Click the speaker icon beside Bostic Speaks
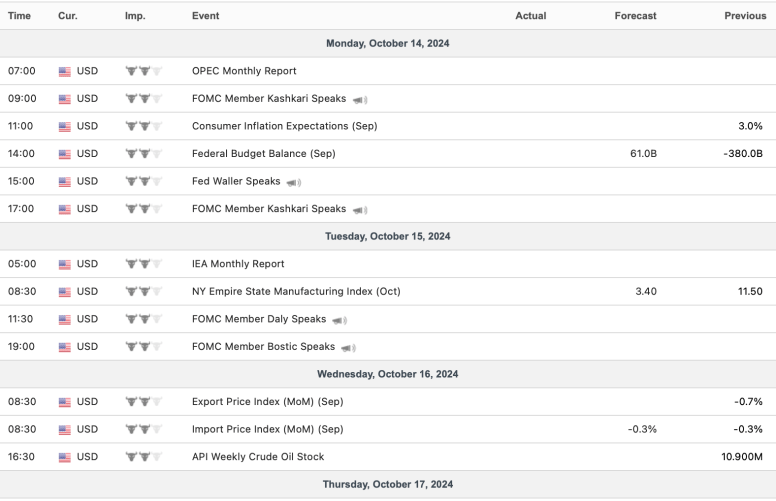The image size is (776, 501). coord(348,347)
